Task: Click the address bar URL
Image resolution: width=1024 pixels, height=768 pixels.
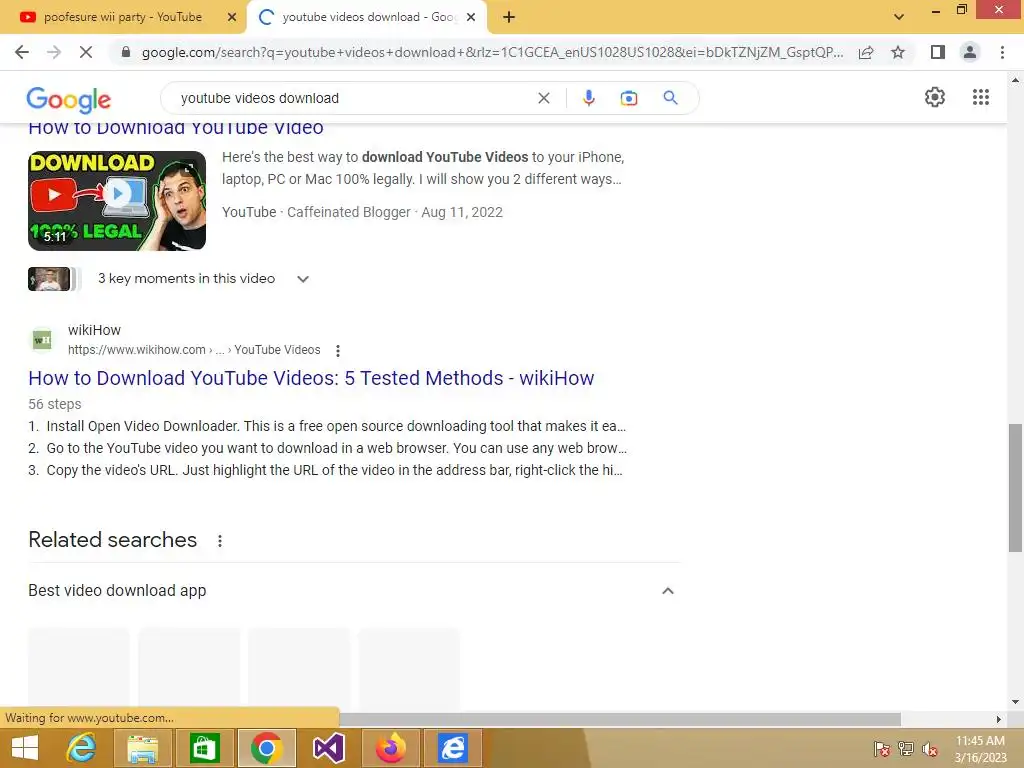Action: pos(492,52)
